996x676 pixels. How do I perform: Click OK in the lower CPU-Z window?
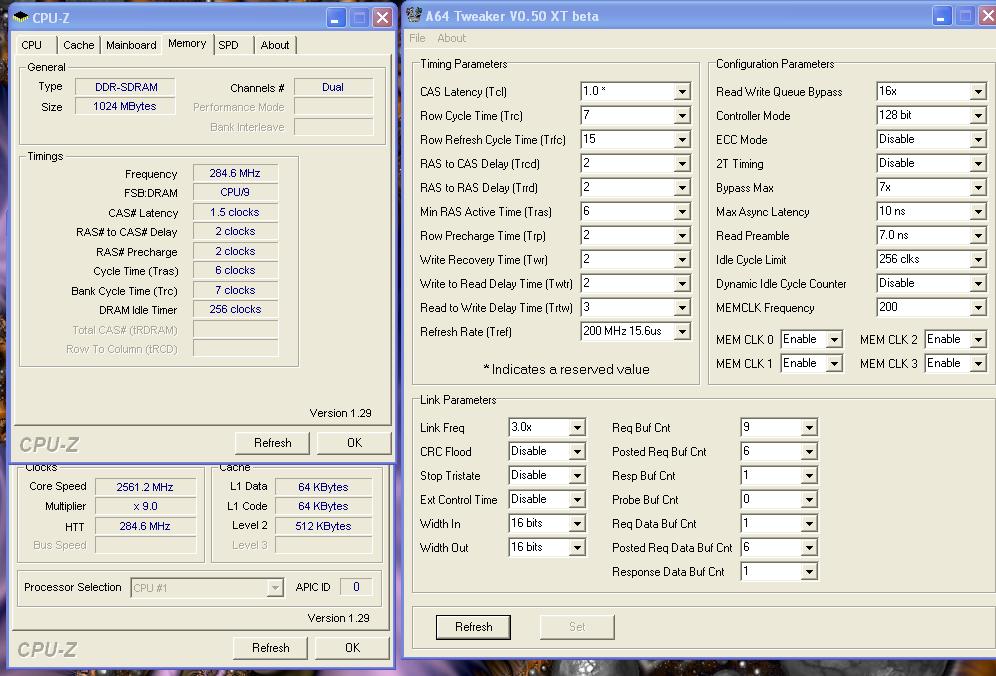[x=353, y=648]
